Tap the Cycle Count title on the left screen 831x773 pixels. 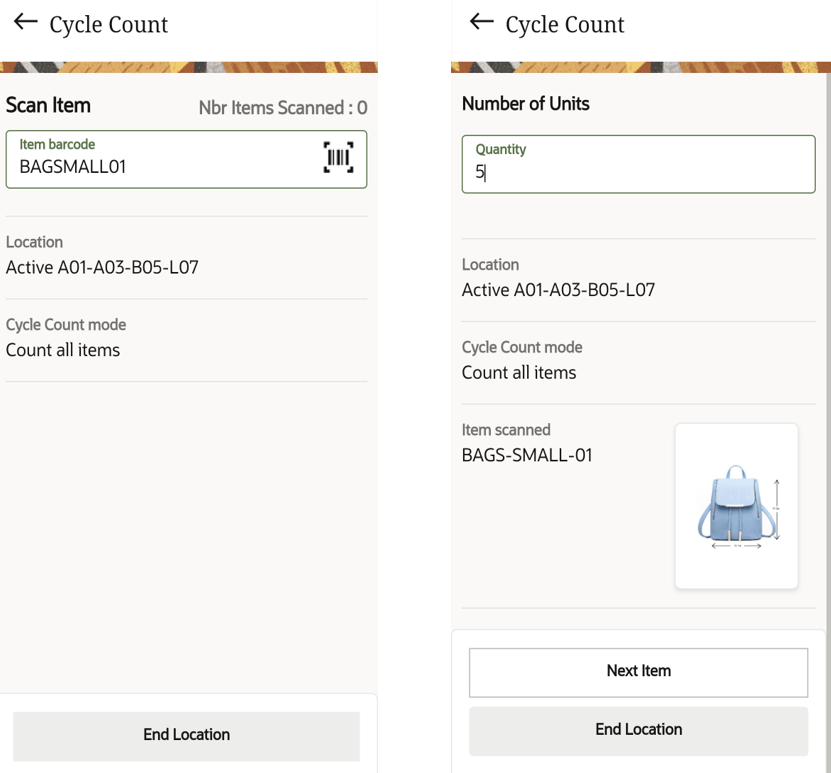[x=109, y=25]
